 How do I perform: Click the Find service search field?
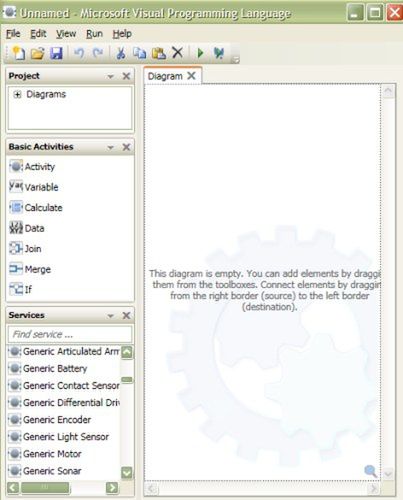pyautogui.click(x=70, y=334)
